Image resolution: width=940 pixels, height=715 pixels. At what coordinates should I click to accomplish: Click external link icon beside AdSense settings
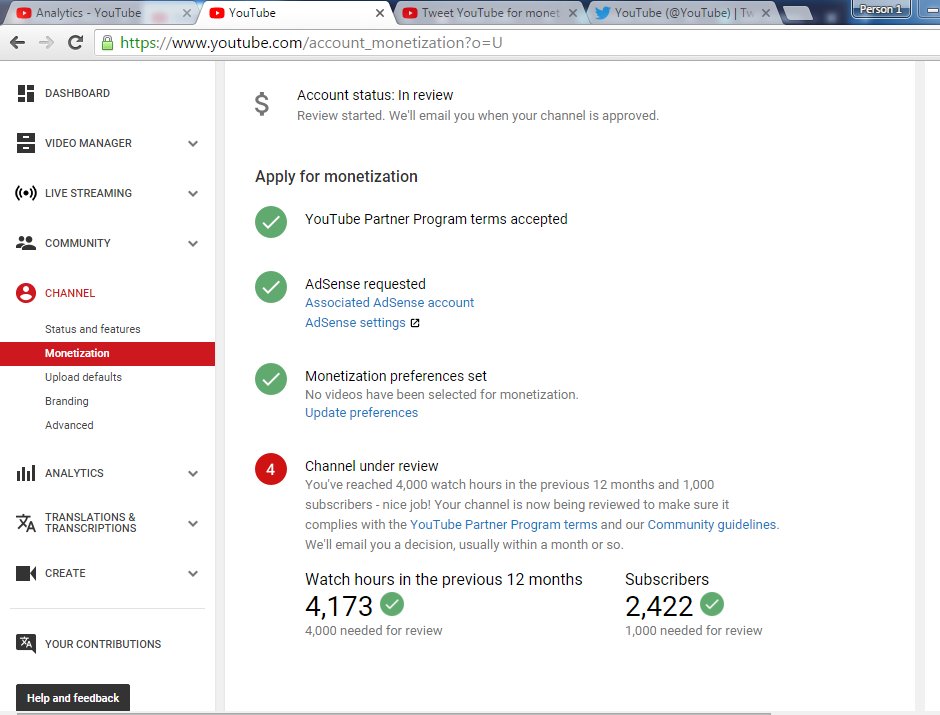pyautogui.click(x=415, y=323)
